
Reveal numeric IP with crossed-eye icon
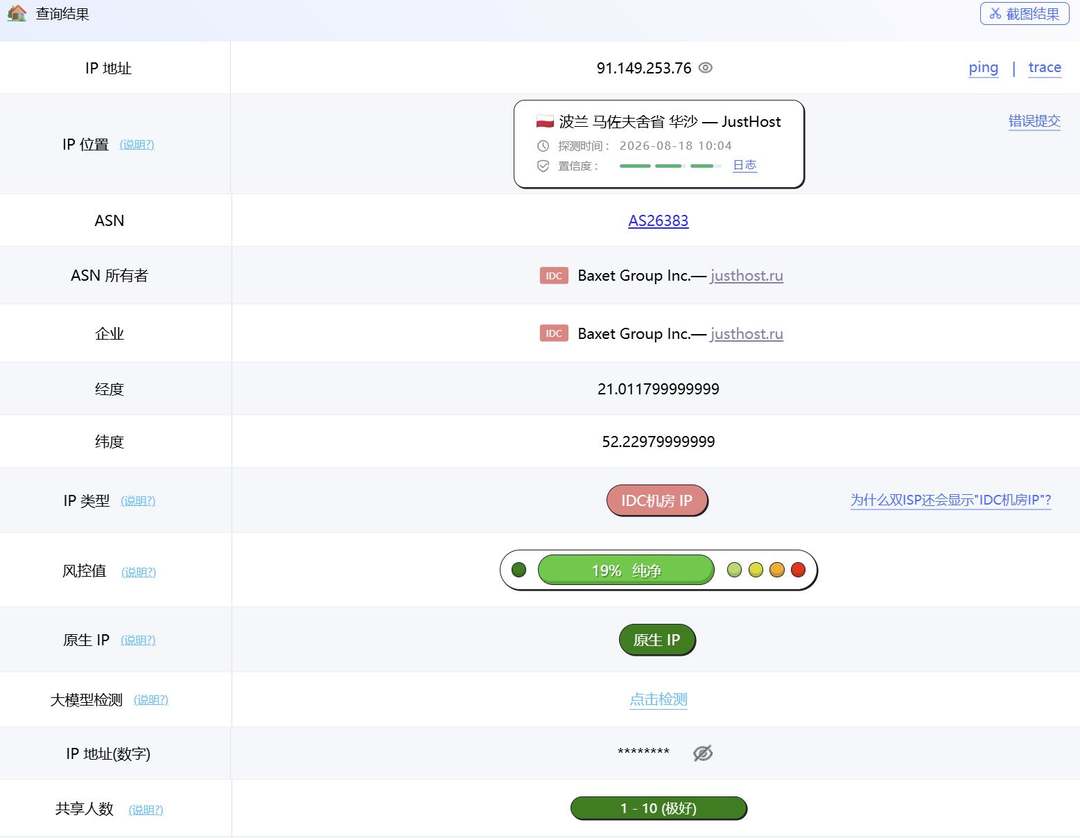pyautogui.click(x=703, y=753)
